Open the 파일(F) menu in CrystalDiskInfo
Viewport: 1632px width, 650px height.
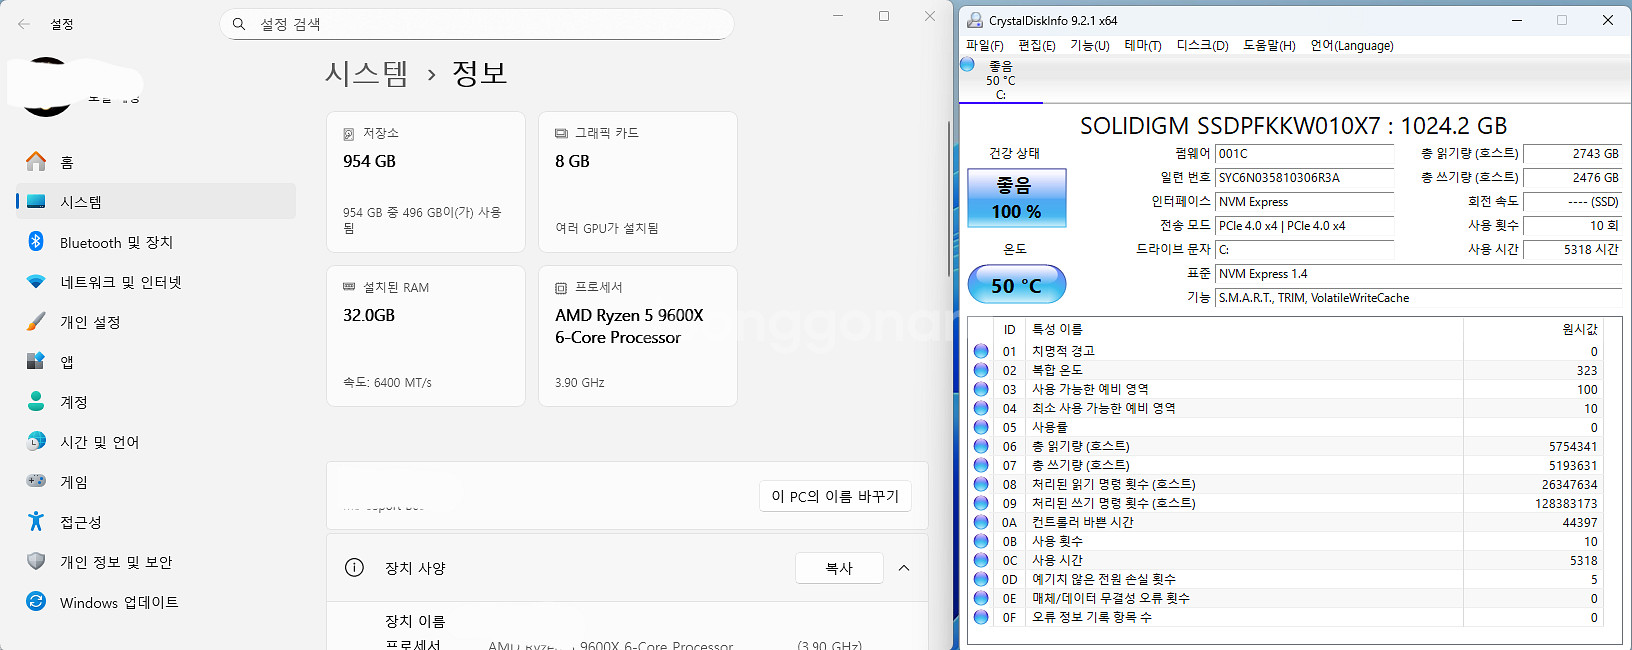click(984, 46)
